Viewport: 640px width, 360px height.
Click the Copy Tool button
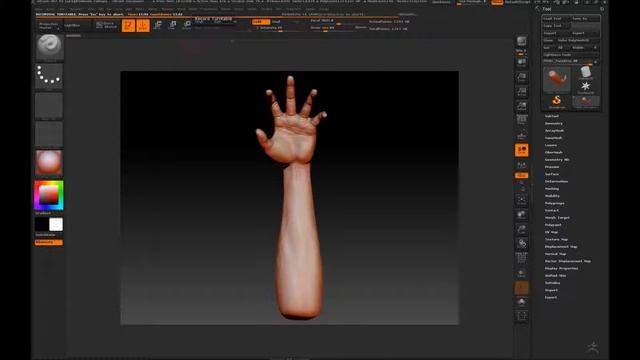point(556,26)
